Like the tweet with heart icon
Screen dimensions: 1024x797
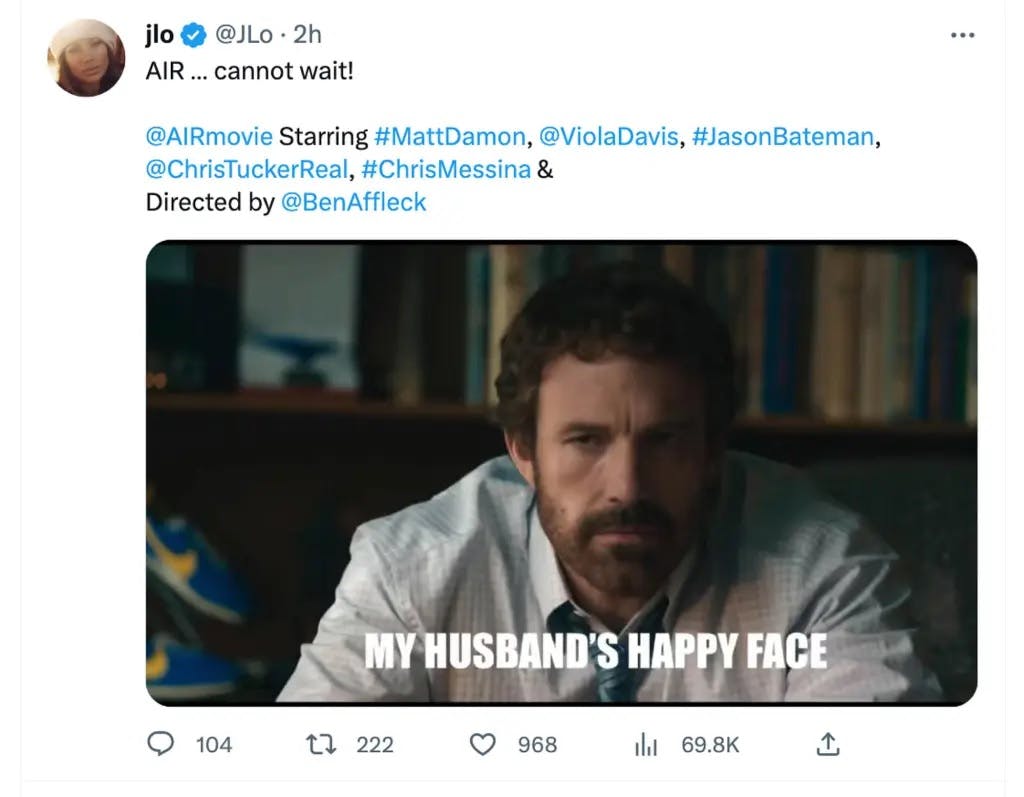point(483,745)
